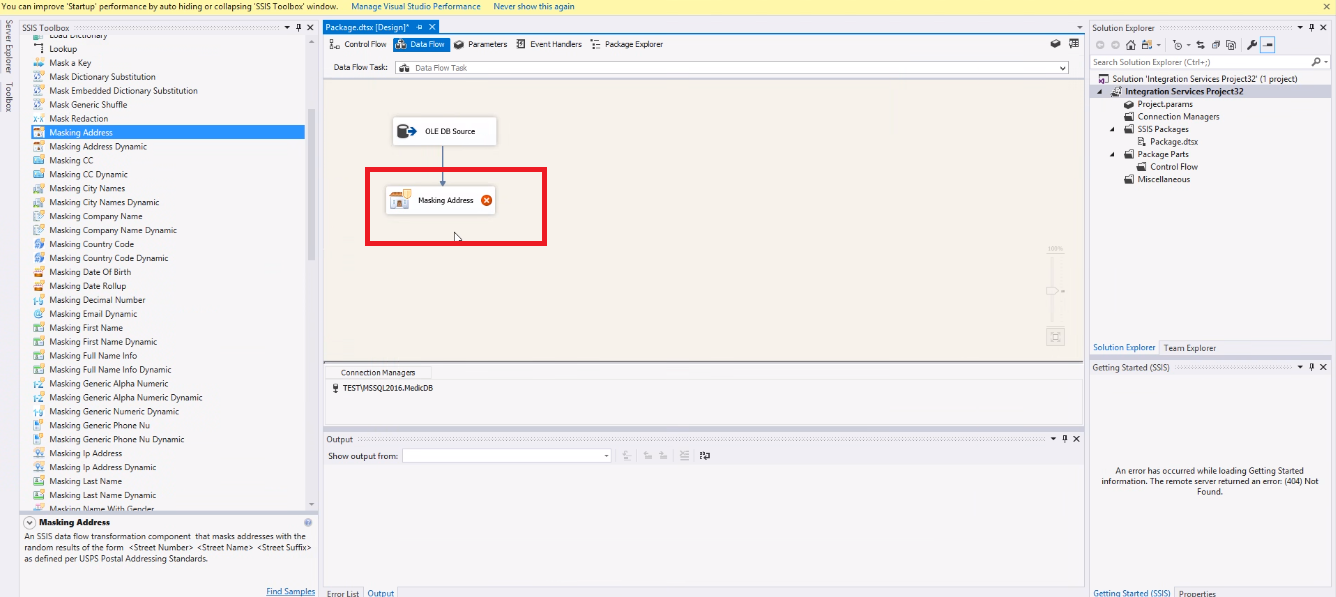Click Home icon in Solution Explorer toolbar
1336x597 pixels.
(1131, 45)
